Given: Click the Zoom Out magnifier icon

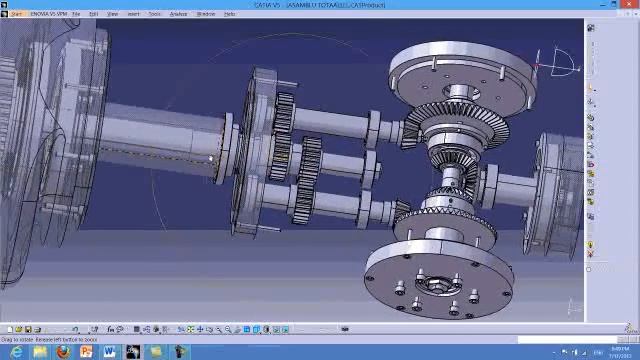Looking at the screenshot, I should (228, 329).
